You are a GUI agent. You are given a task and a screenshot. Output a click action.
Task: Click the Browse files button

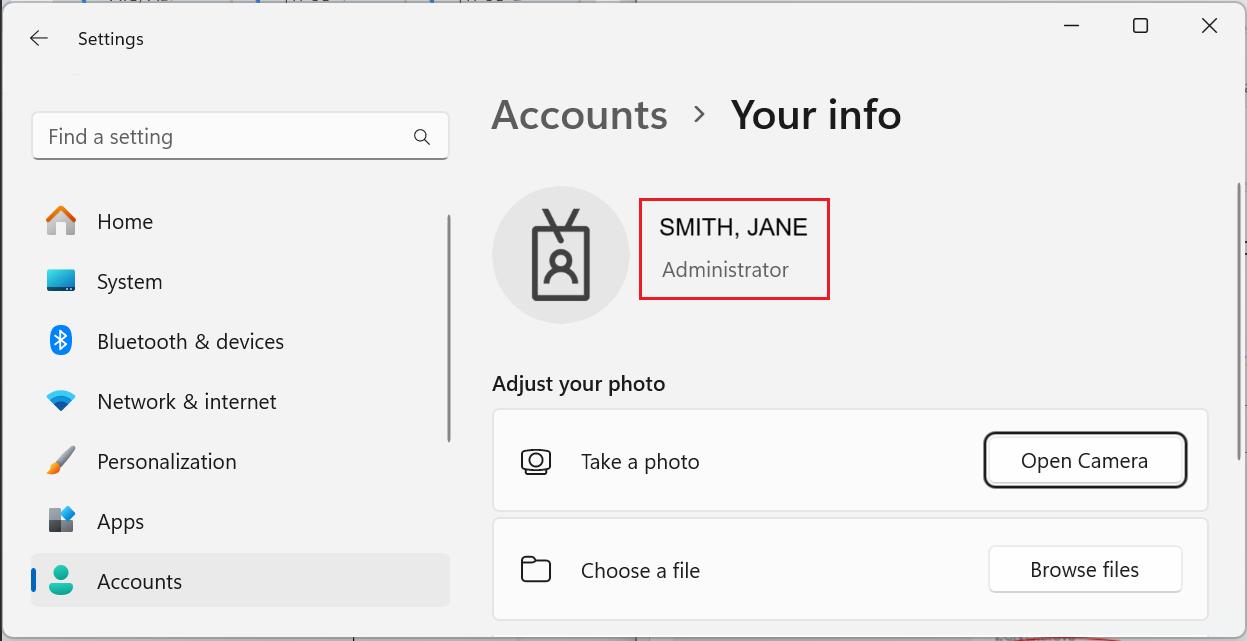click(1084, 570)
